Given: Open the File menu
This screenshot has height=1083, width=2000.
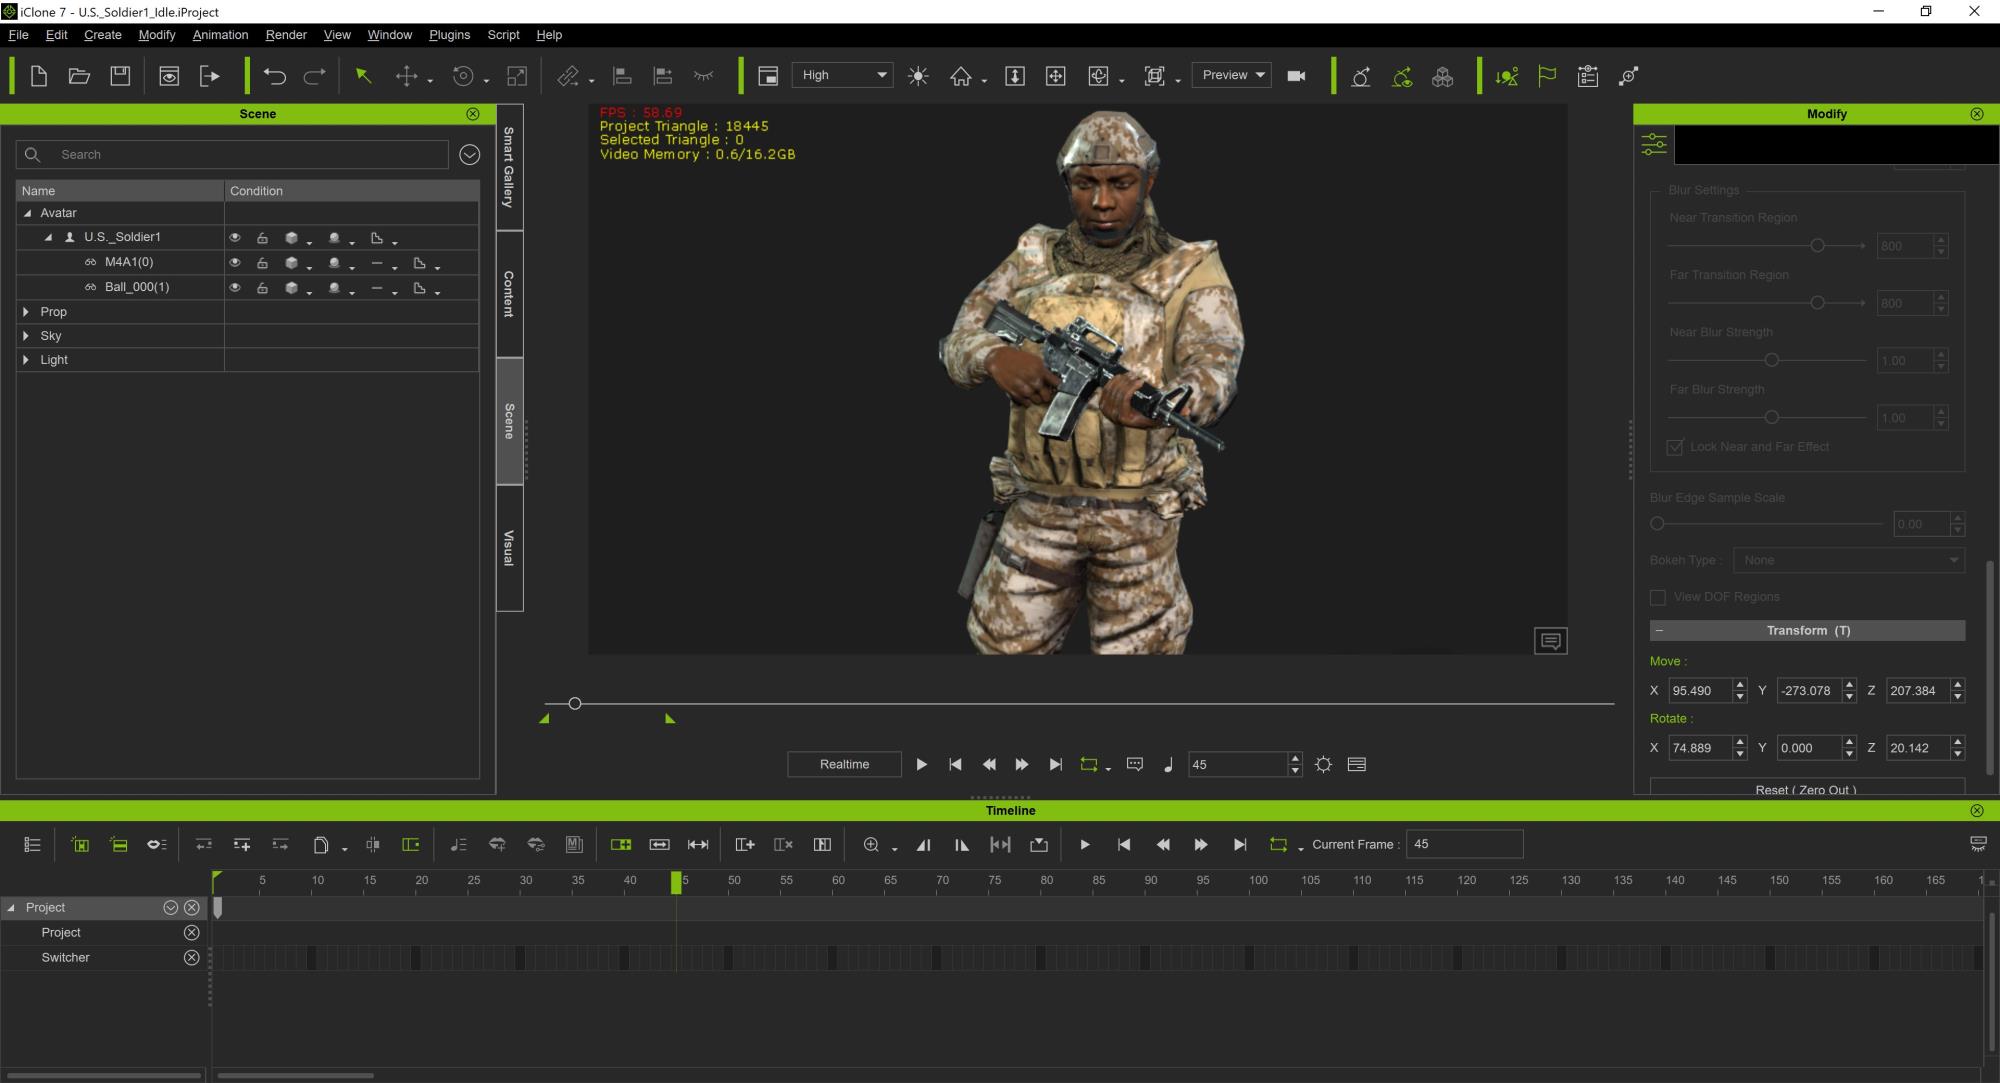Looking at the screenshot, I should tap(18, 35).
